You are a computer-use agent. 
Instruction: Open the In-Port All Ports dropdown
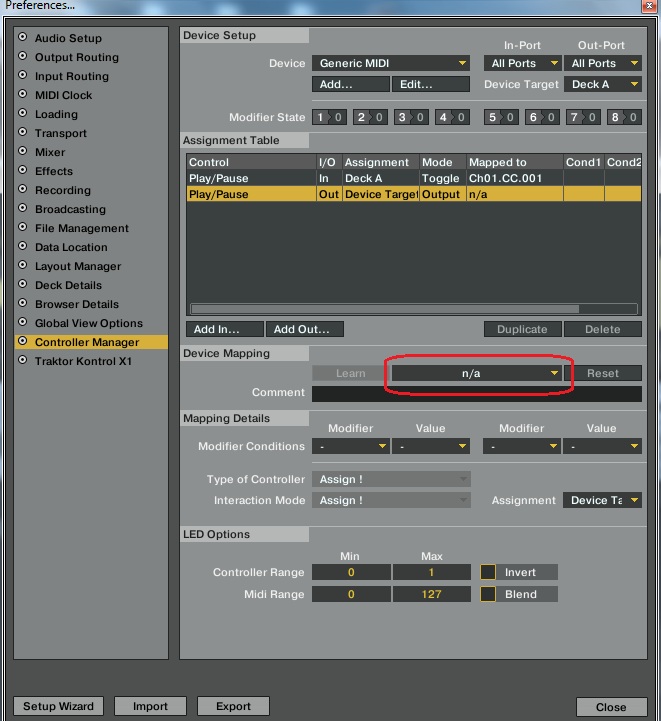522,63
